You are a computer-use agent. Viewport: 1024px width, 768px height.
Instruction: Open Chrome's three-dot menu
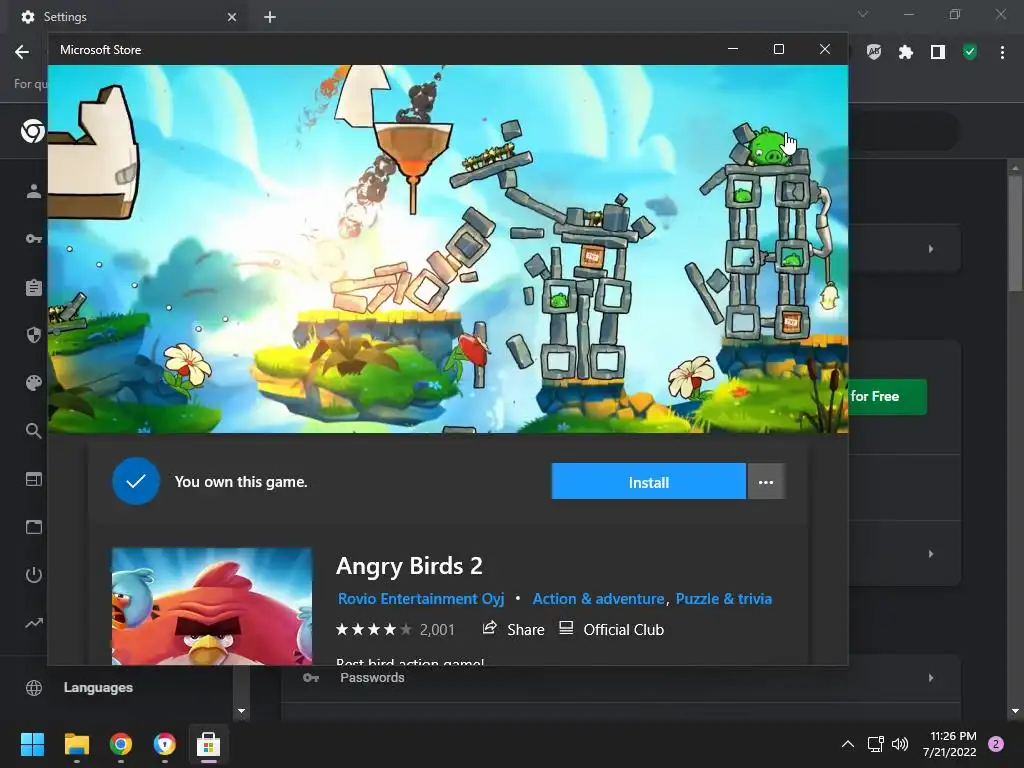pos(1002,52)
